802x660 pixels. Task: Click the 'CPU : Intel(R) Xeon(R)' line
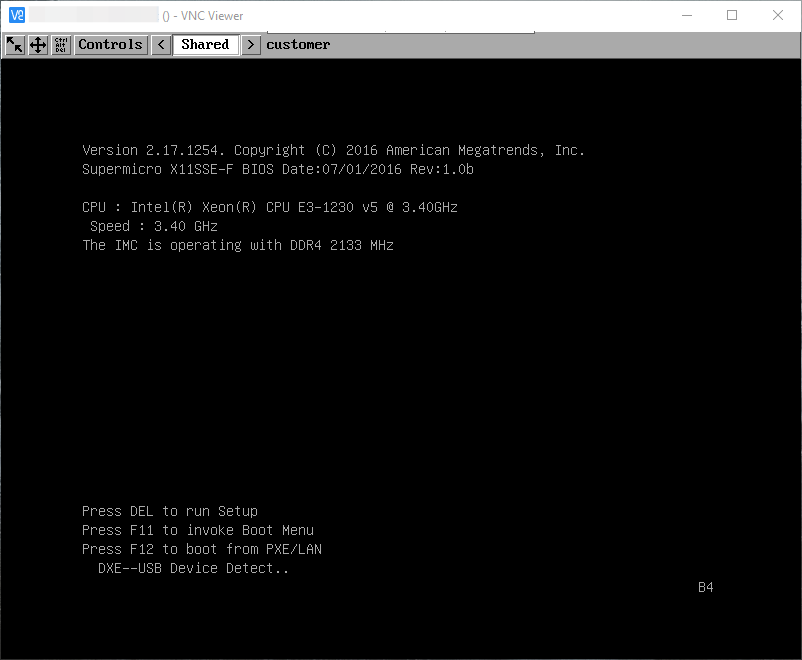270,207
